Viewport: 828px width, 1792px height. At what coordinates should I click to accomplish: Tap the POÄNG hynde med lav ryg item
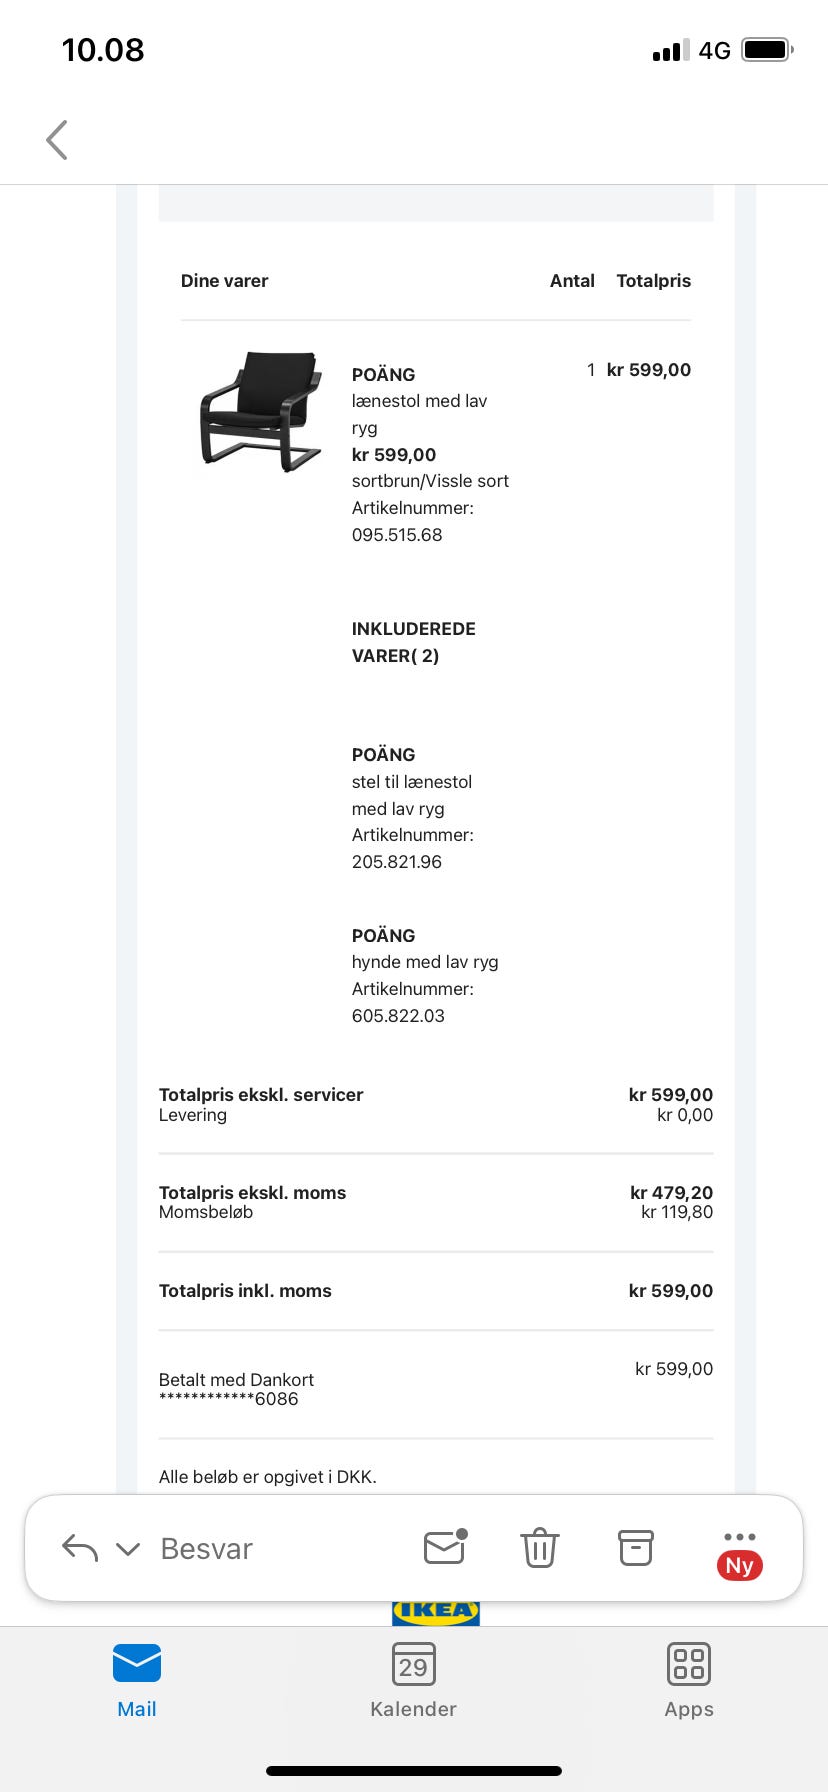pos(424,962)
